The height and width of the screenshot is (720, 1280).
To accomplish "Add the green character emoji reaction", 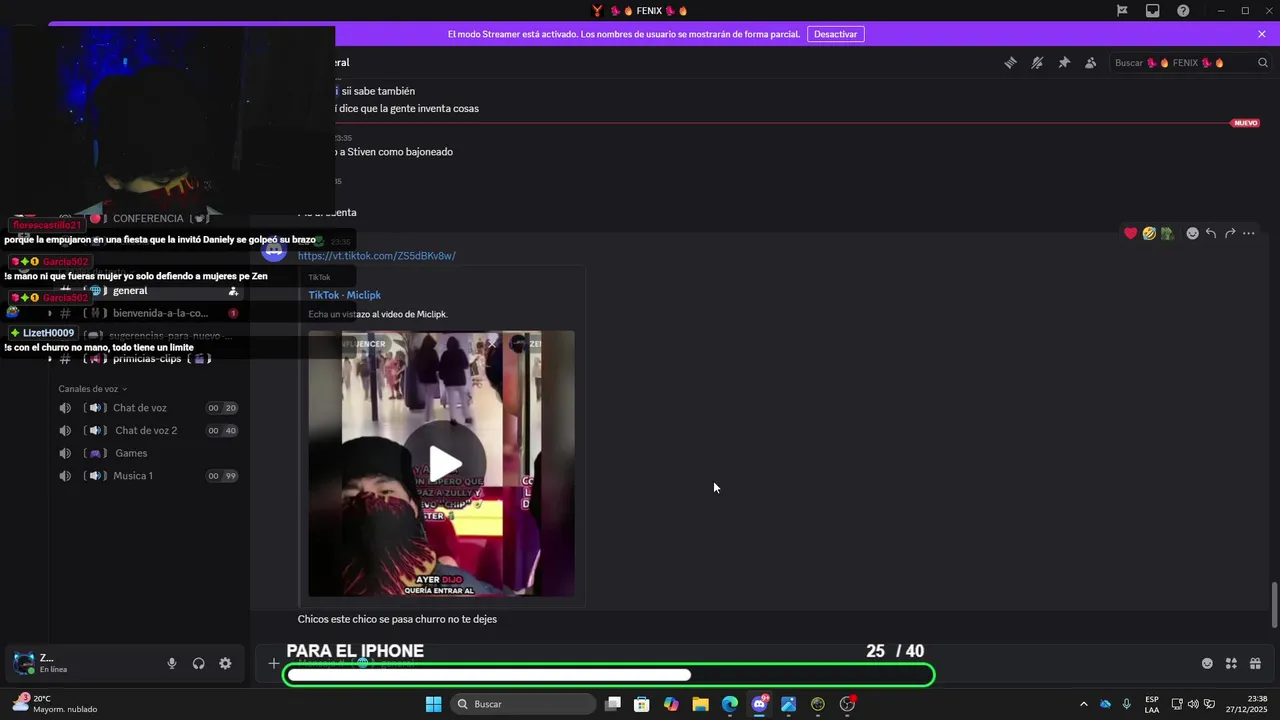I will pos(1167,233).
